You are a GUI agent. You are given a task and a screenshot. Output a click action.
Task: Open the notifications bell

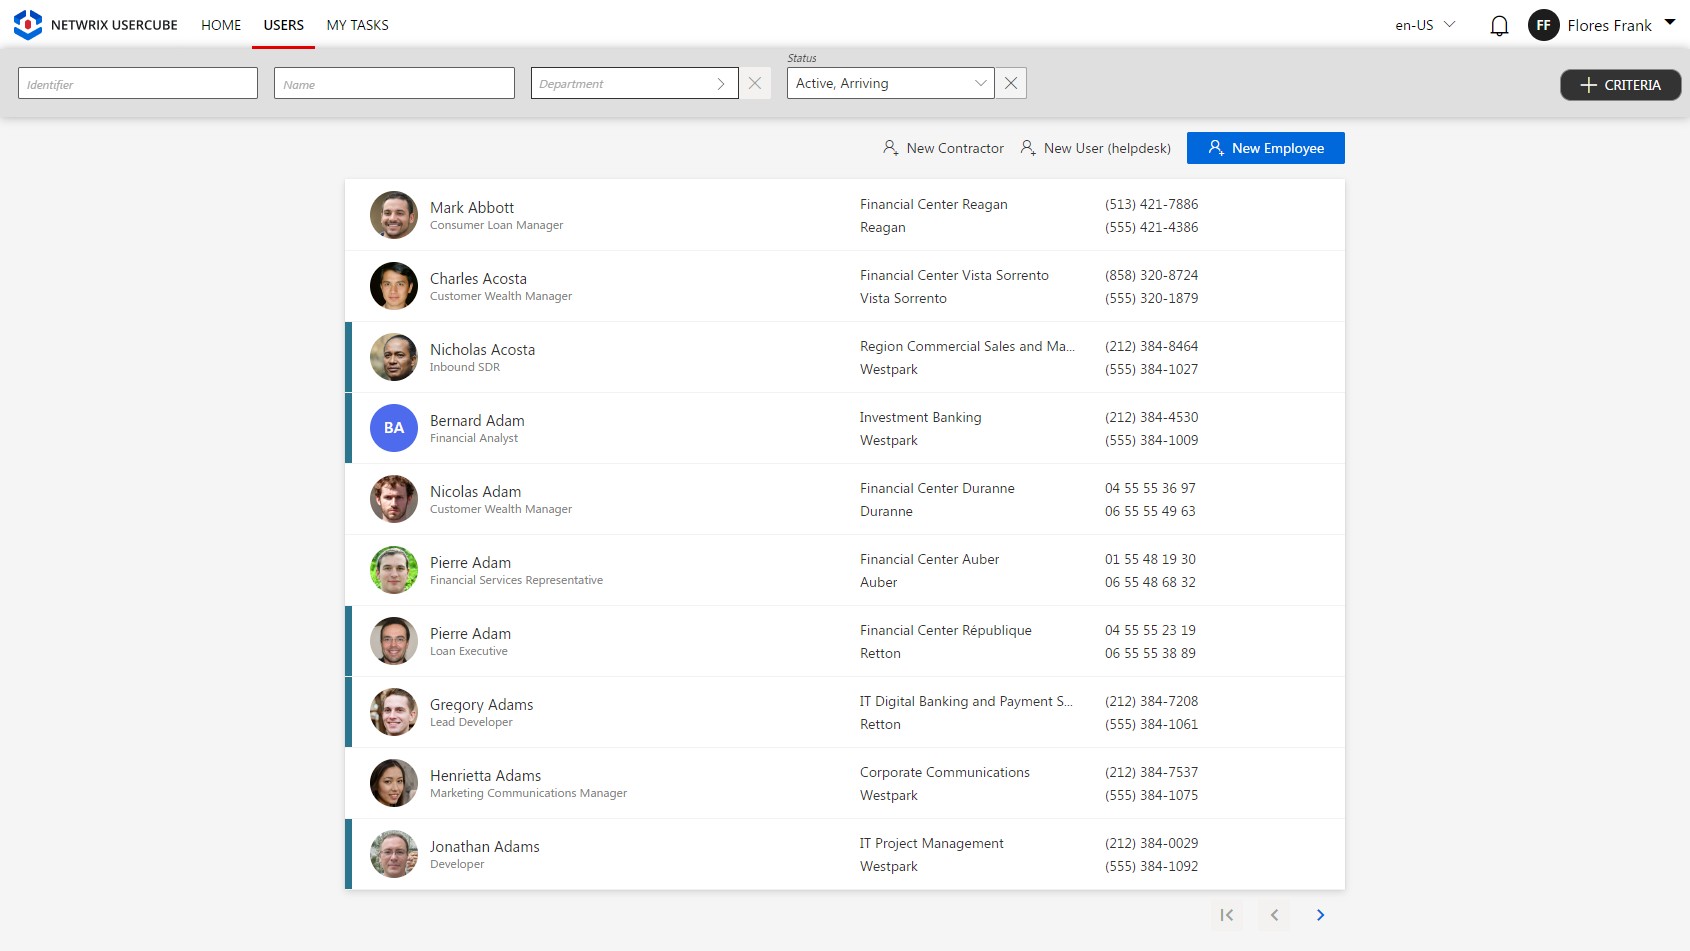click(1499, 25)
